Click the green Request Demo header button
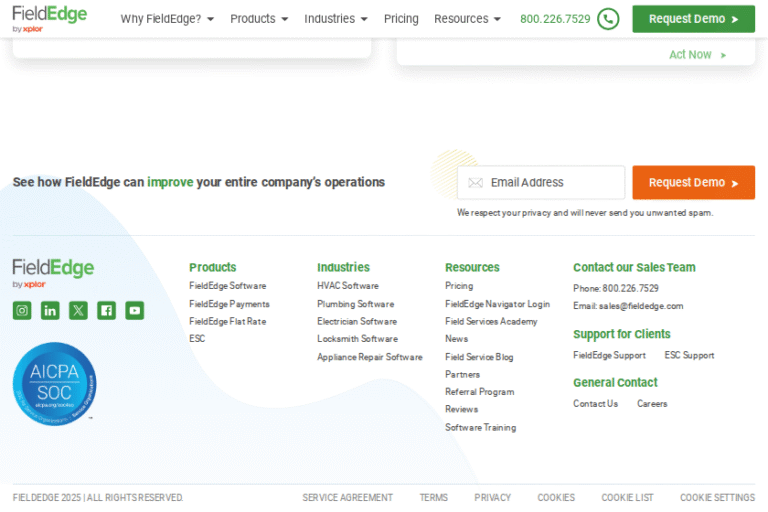The height and width of the screenshot is (512, 768). point(693,19)
